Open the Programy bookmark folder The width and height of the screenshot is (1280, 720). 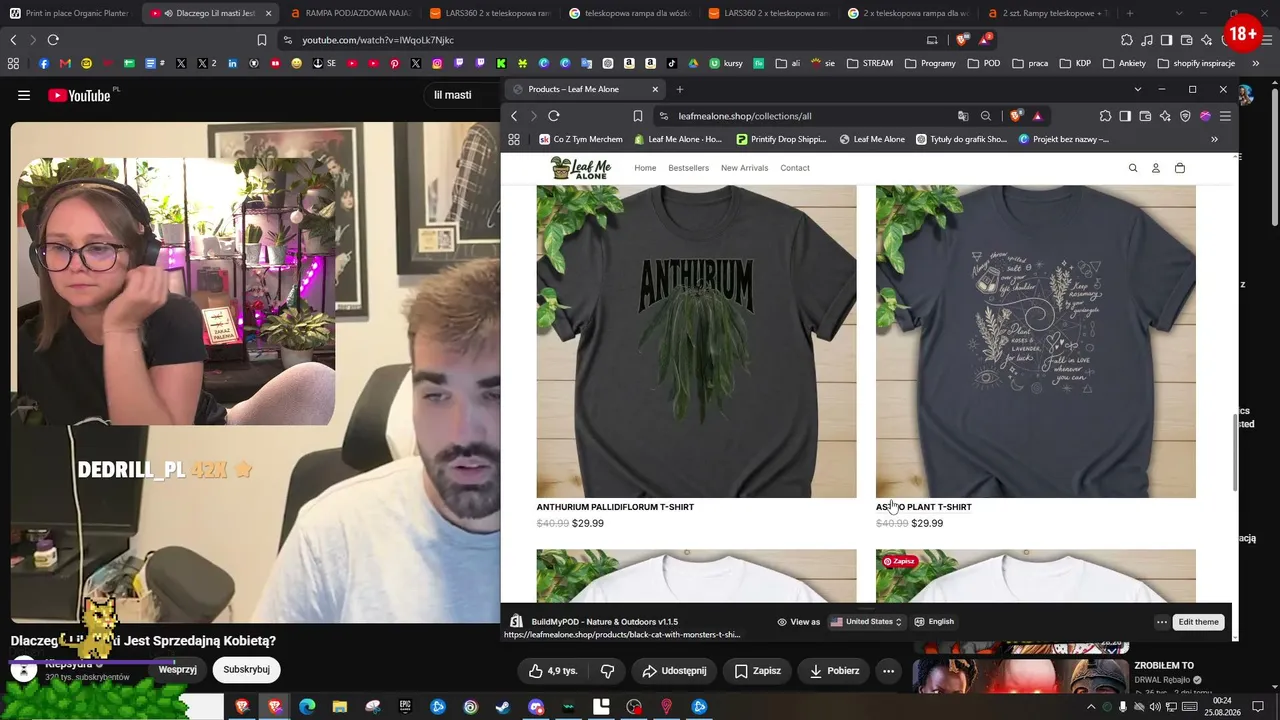[x=930, y=63]
